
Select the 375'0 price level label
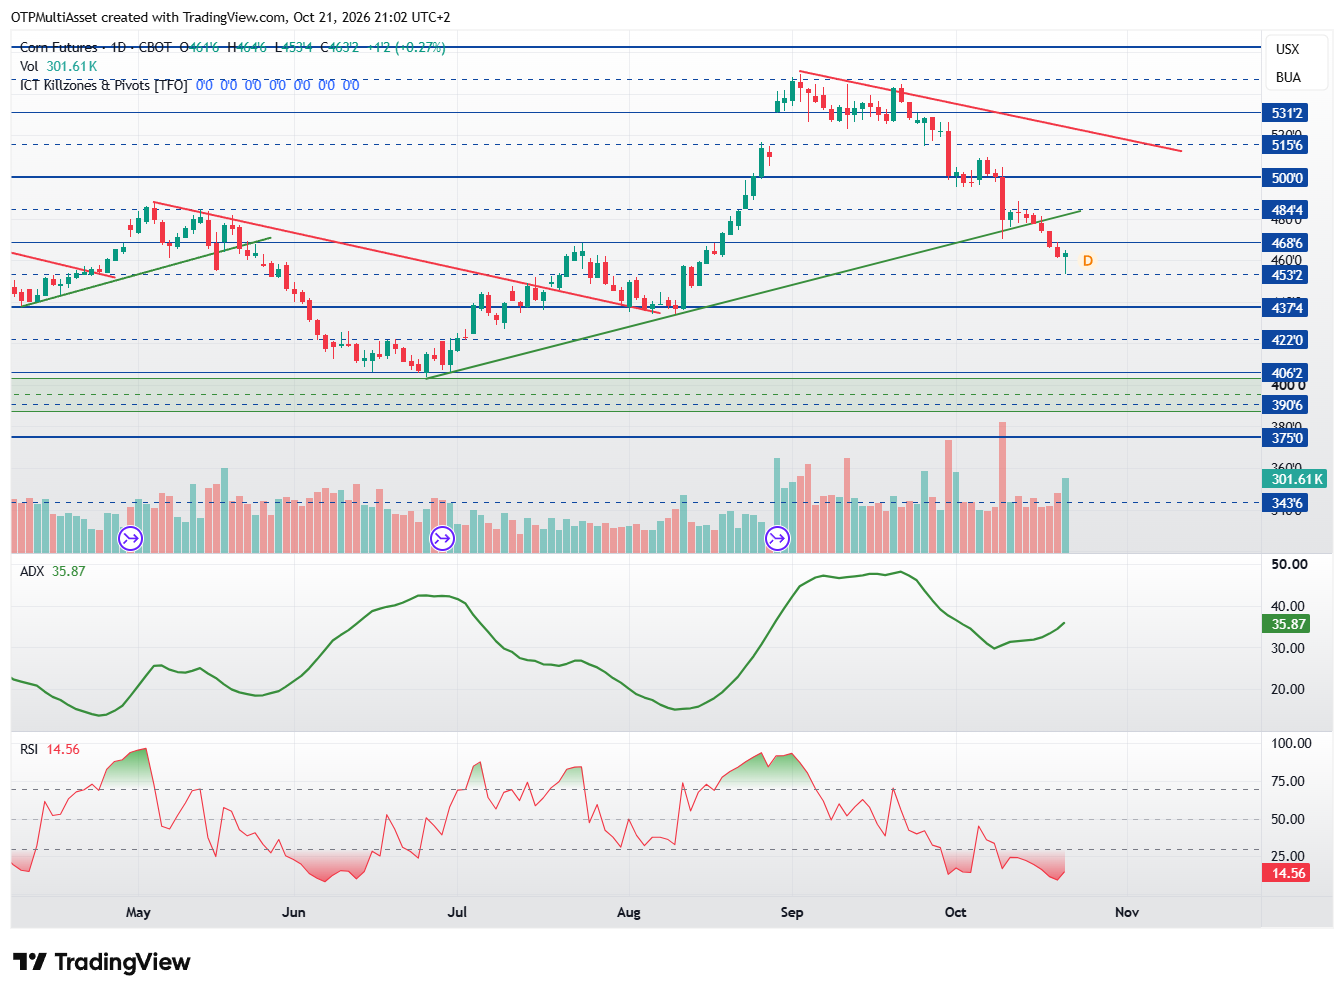(x=1286, y=438)
